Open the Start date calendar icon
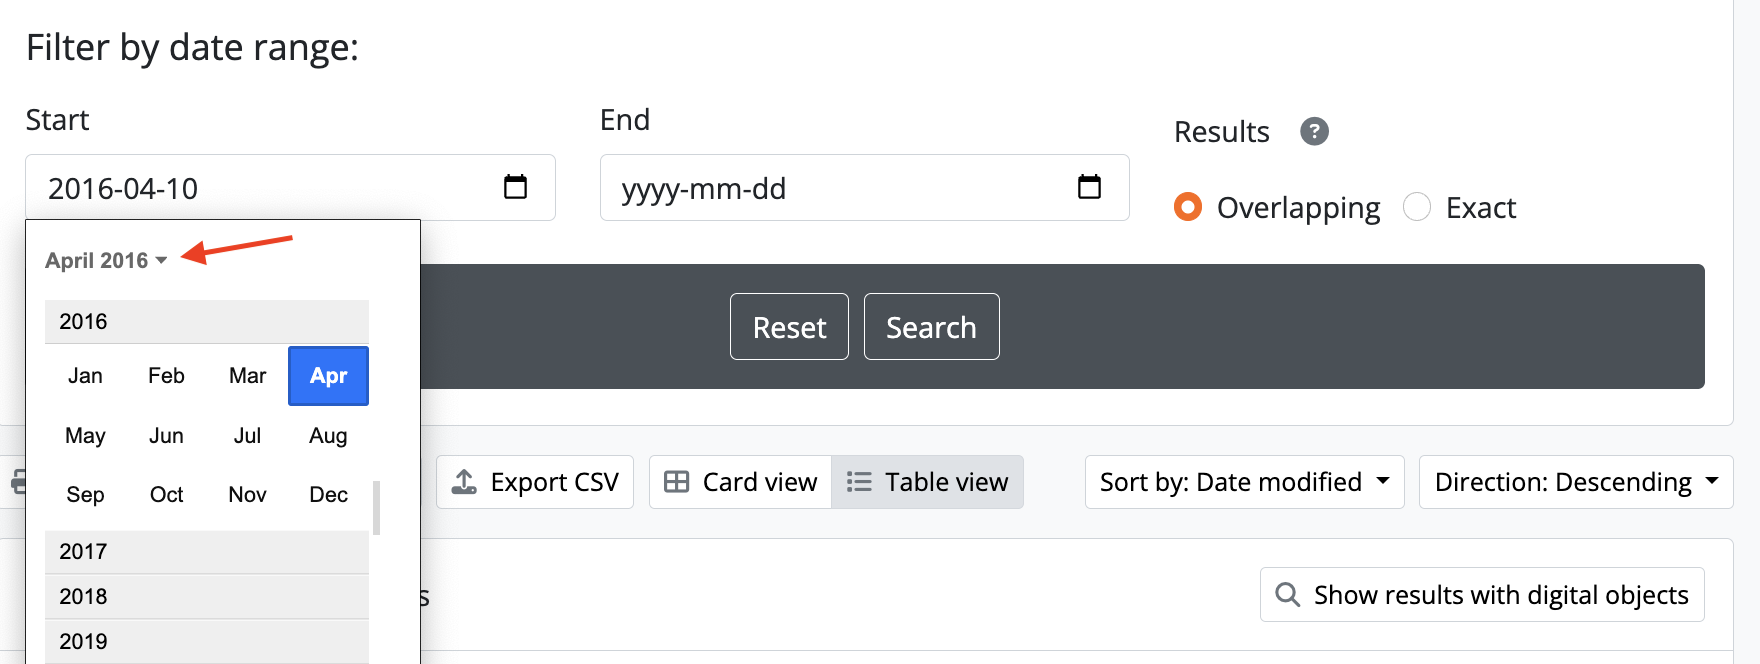The image size is (1760, 664). tap(515, 187)
